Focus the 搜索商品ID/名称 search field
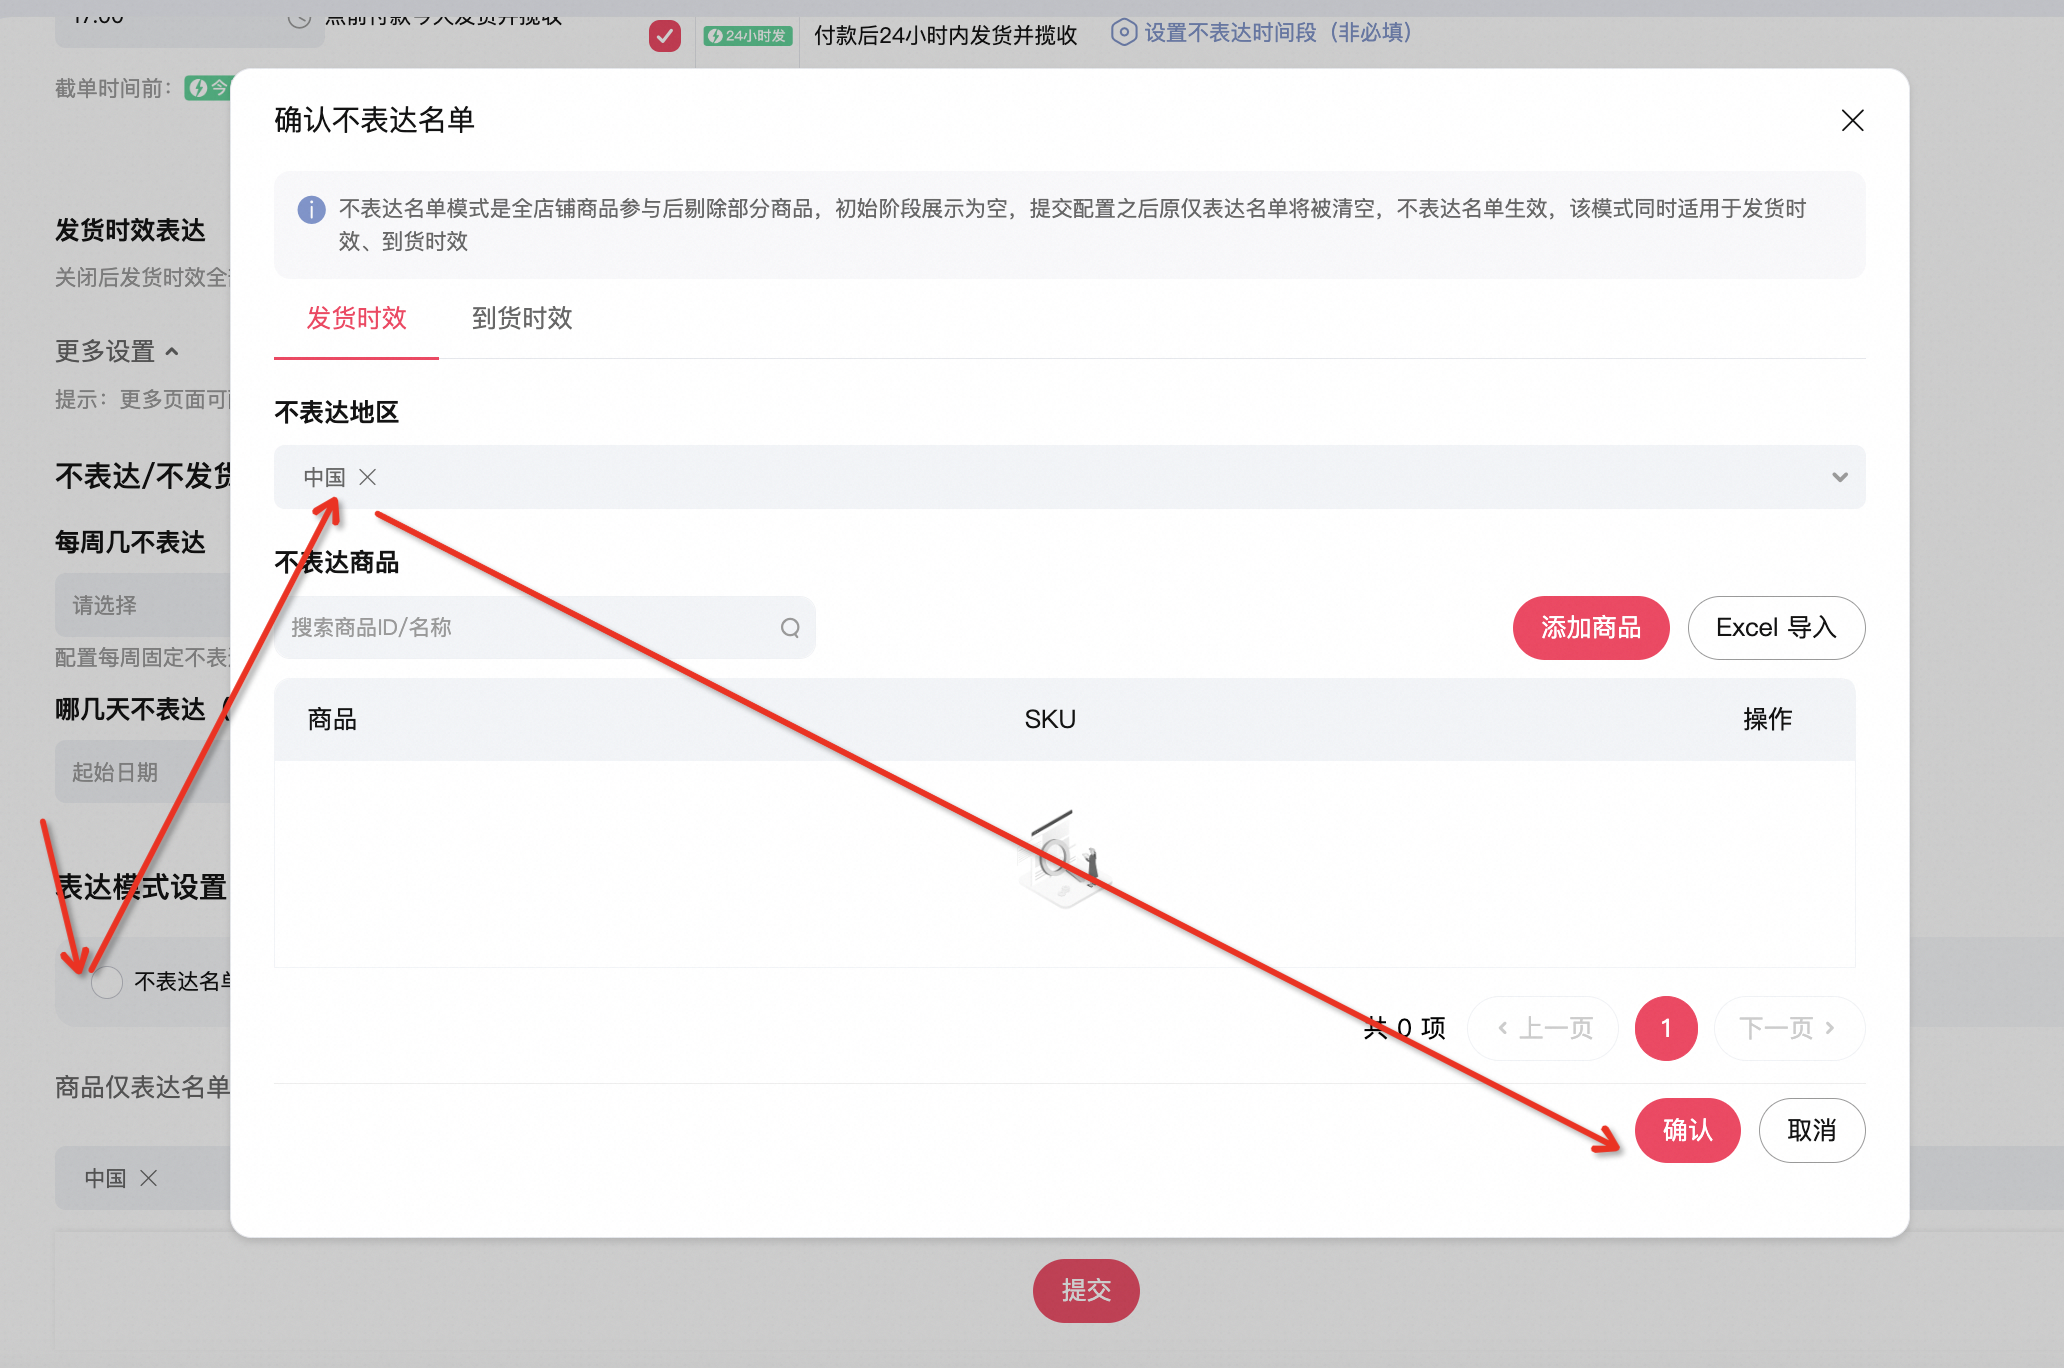 544,627
